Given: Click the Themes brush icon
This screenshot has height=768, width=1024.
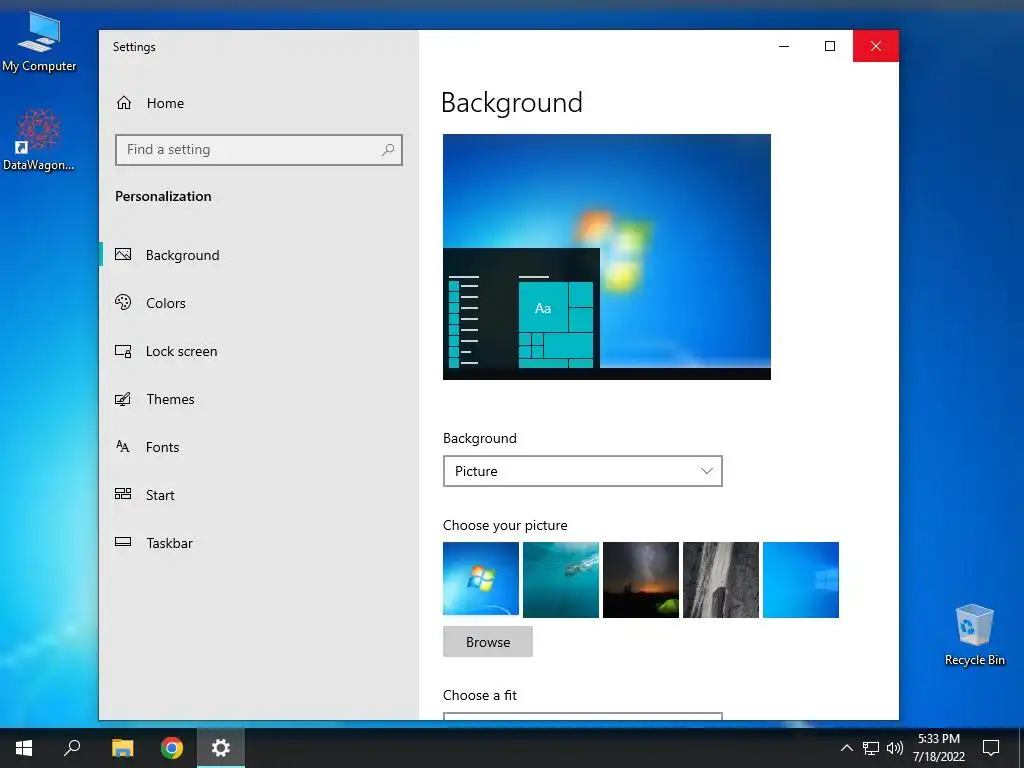Looking at the screenshot, I should point(123,398).
